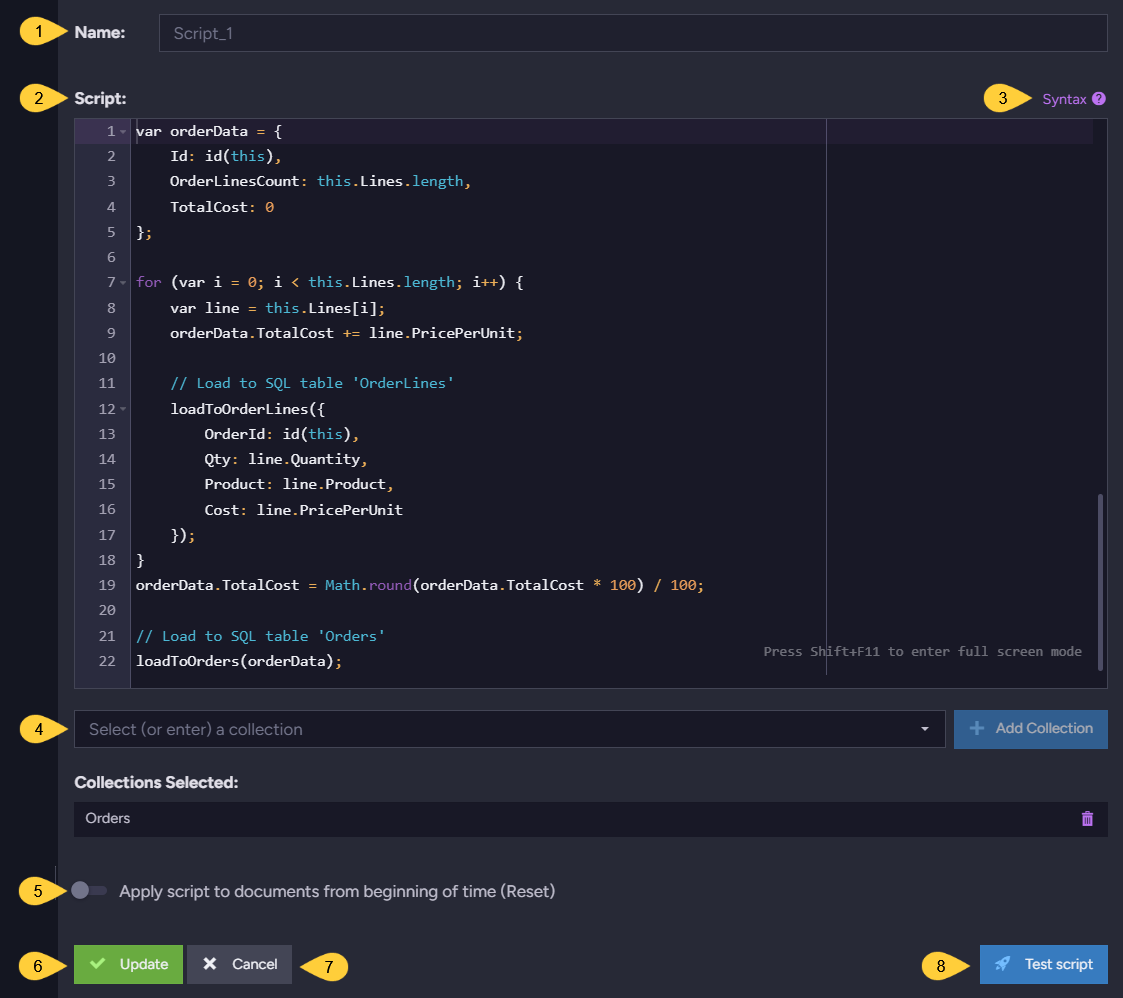Click the comment "// Load to SQL table 'Orders'"
The height and width of the screenshot is (998, 1123).
(260, 636)
